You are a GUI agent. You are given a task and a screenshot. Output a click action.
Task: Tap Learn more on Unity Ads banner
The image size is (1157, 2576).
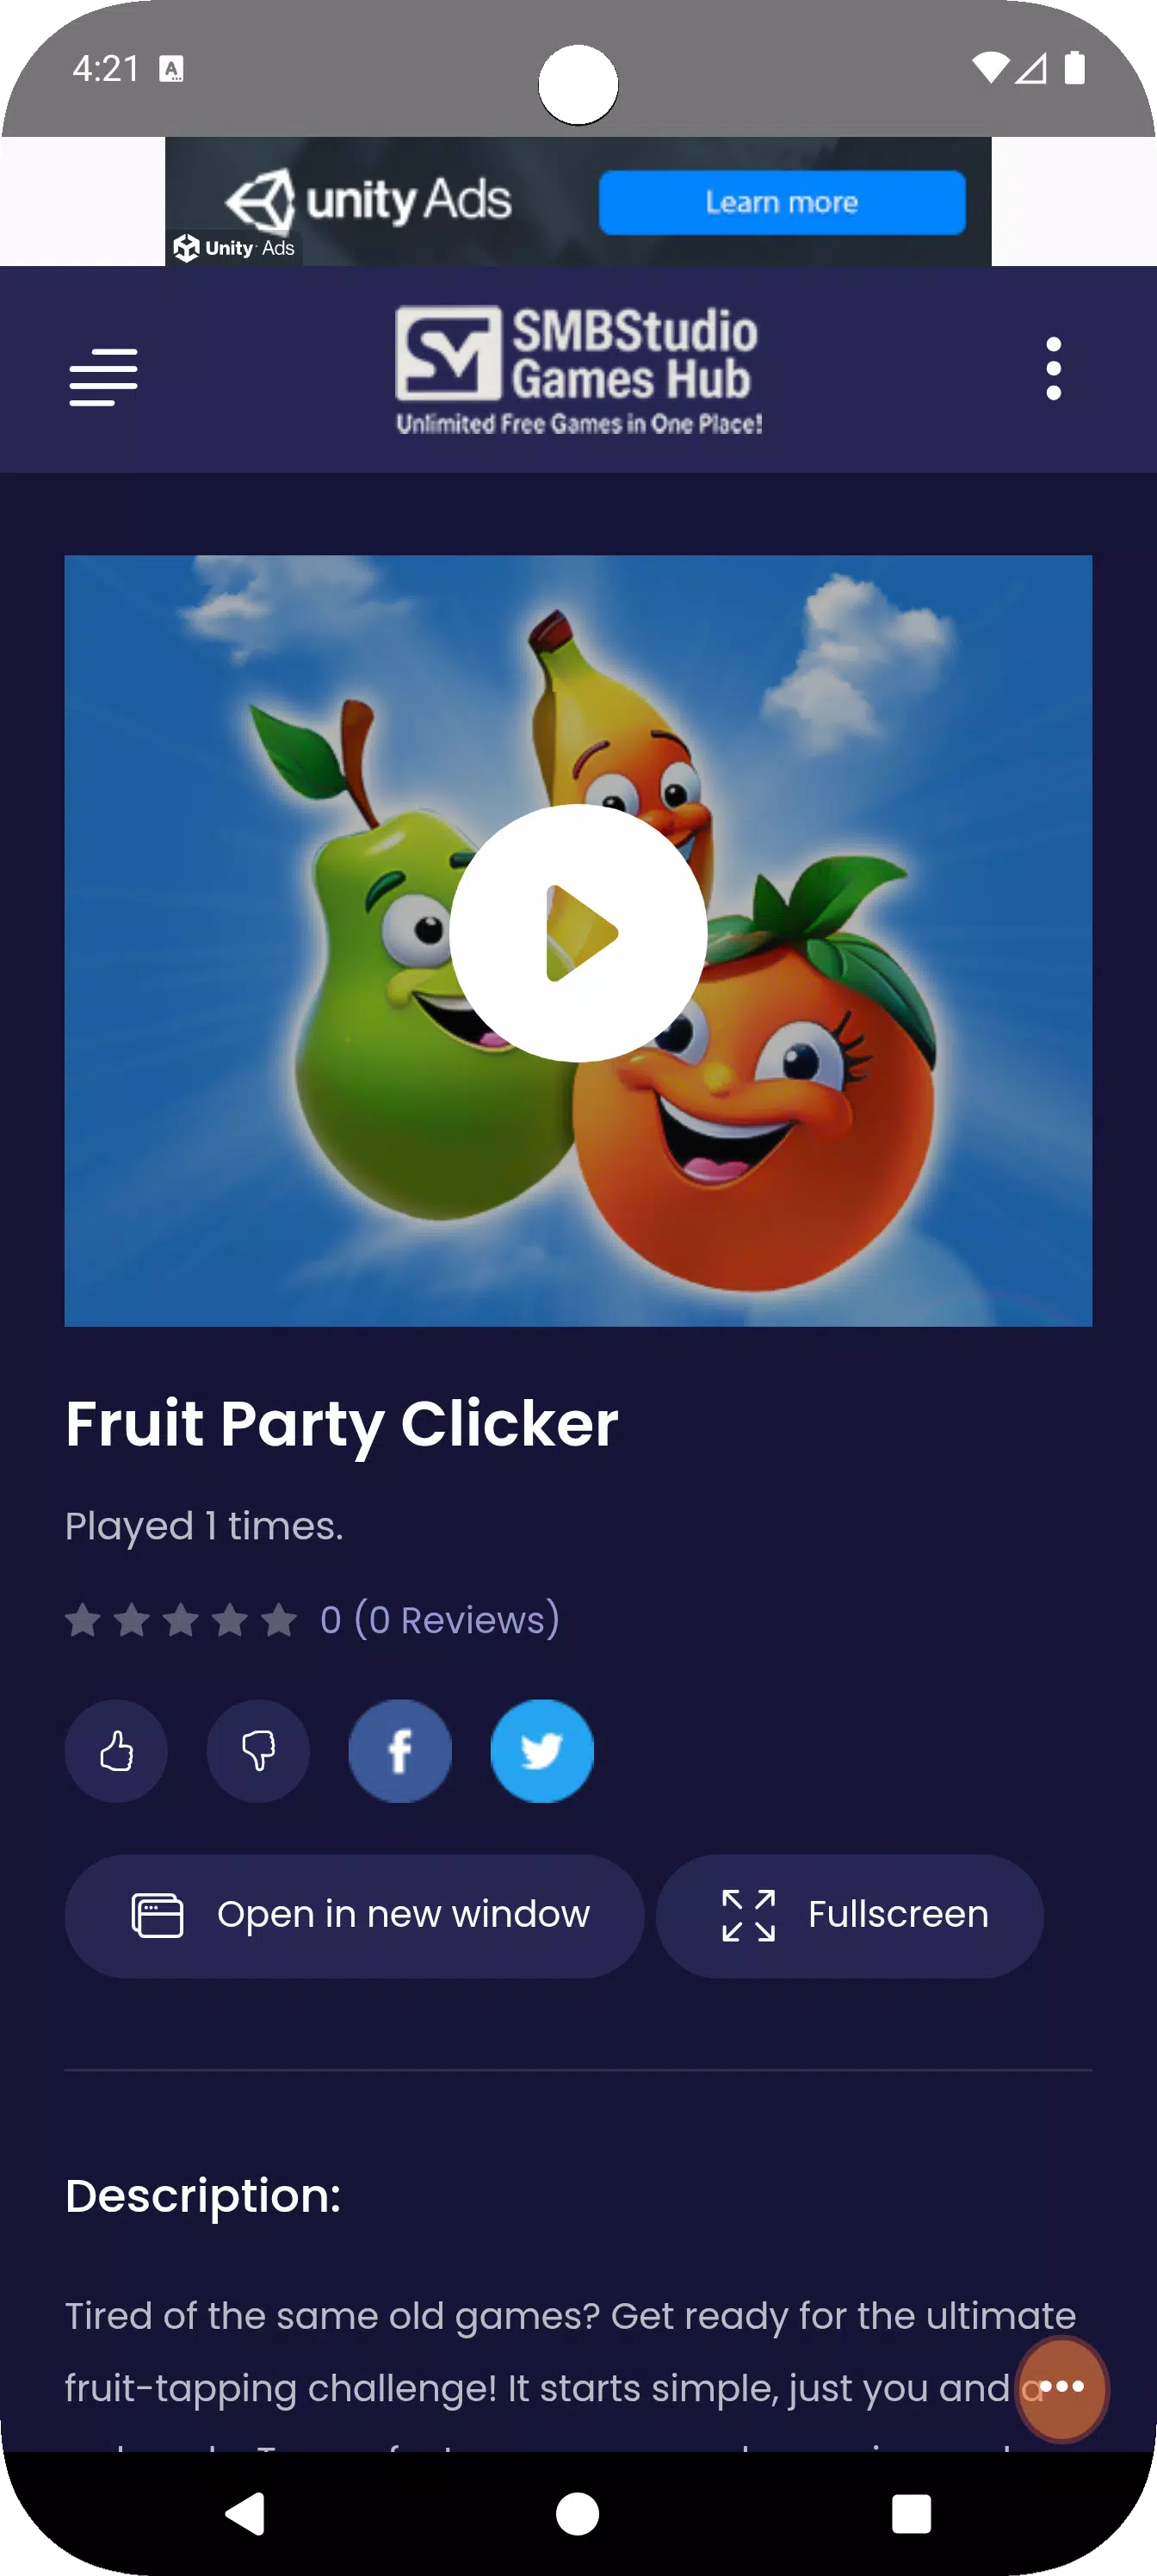[782, 202]
